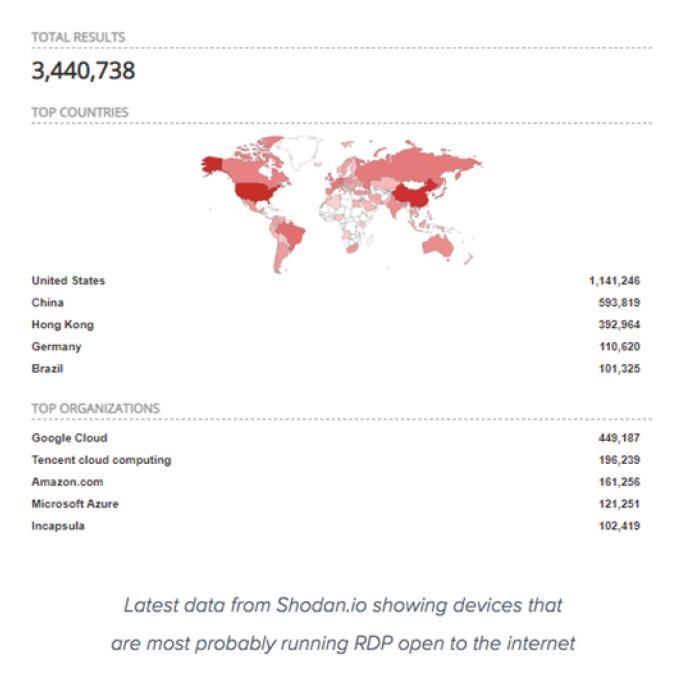Viewport: 700px width, 700px height.
Task: Filter results by Microsoft Azure
Action: [75, 504]
